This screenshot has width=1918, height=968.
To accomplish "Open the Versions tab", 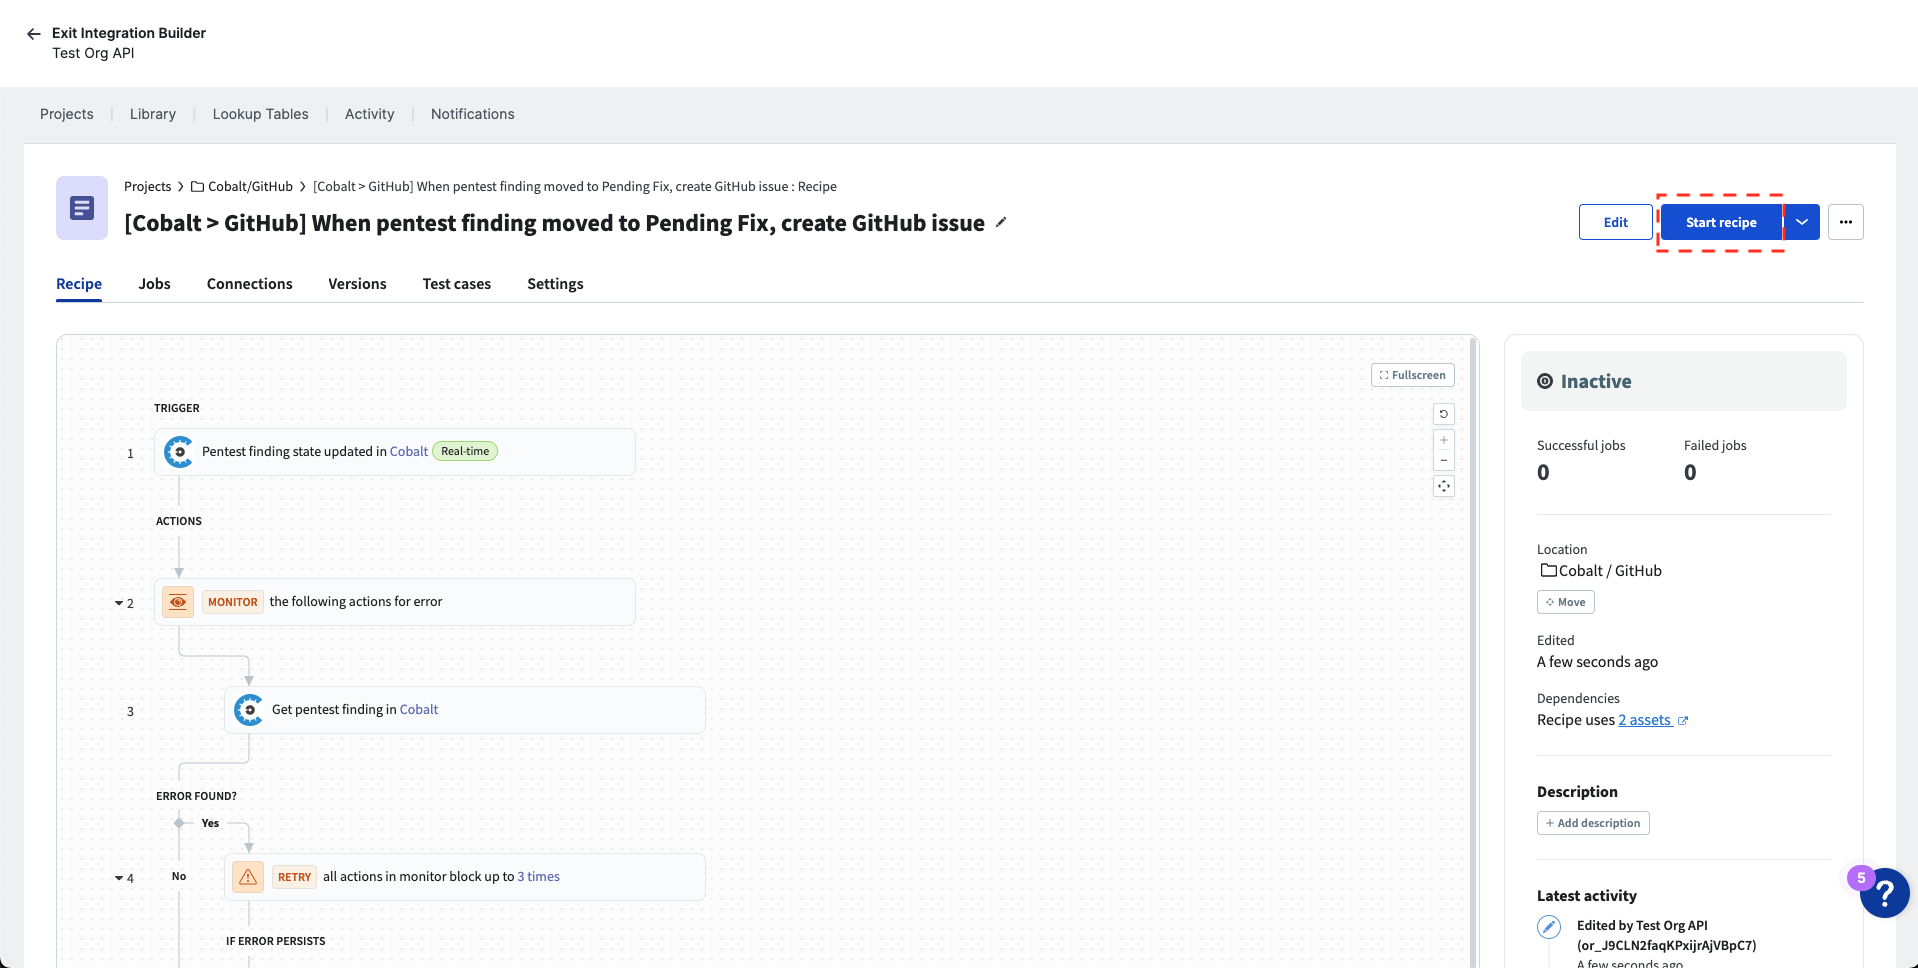I will (x=357, y=284).
